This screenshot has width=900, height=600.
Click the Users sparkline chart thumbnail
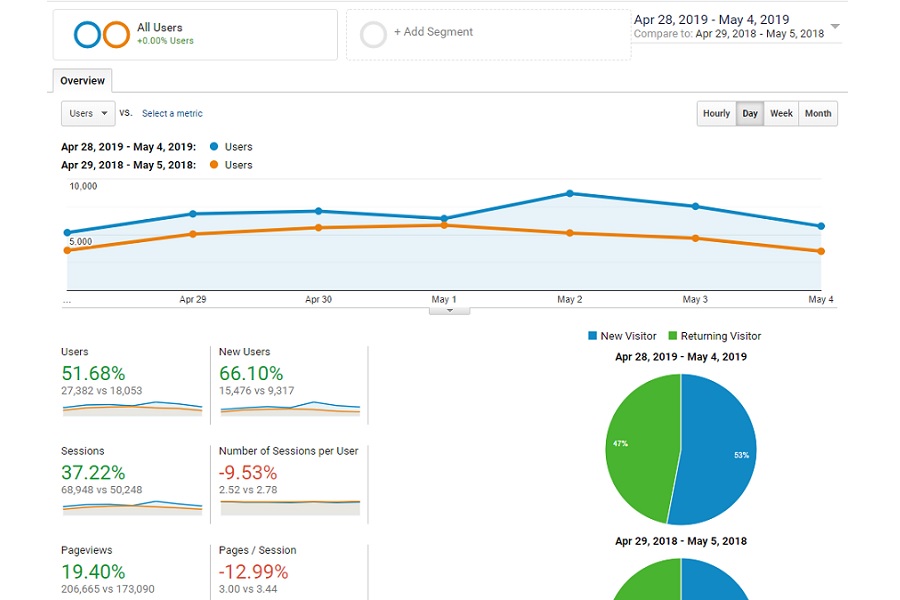click(x=131, y=408)
